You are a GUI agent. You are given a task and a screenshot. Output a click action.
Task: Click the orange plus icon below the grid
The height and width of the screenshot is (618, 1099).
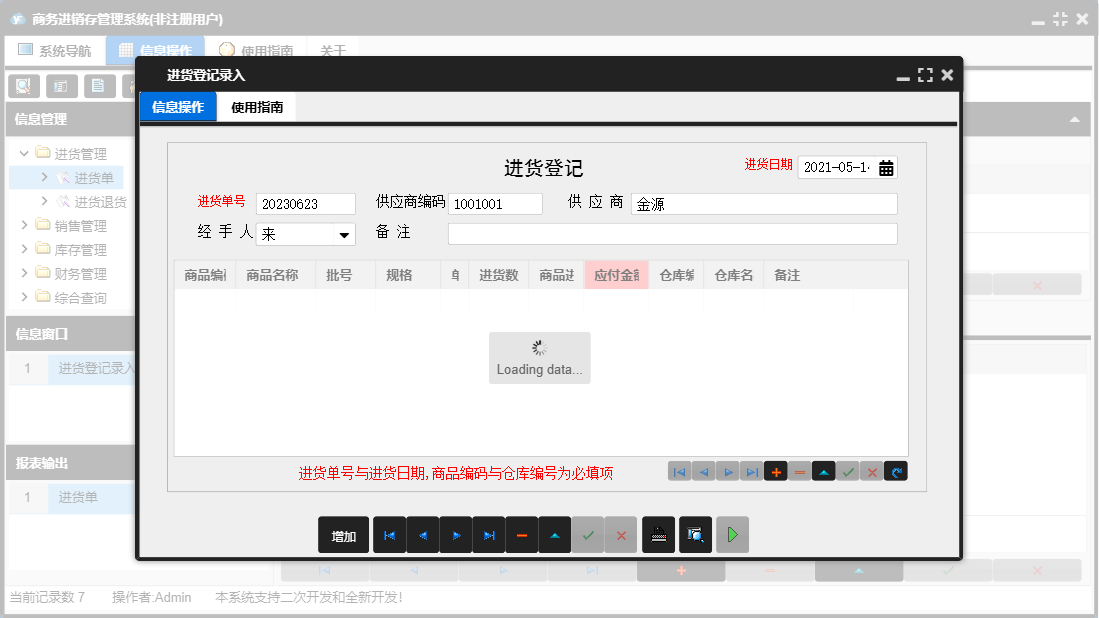(776, 470)
